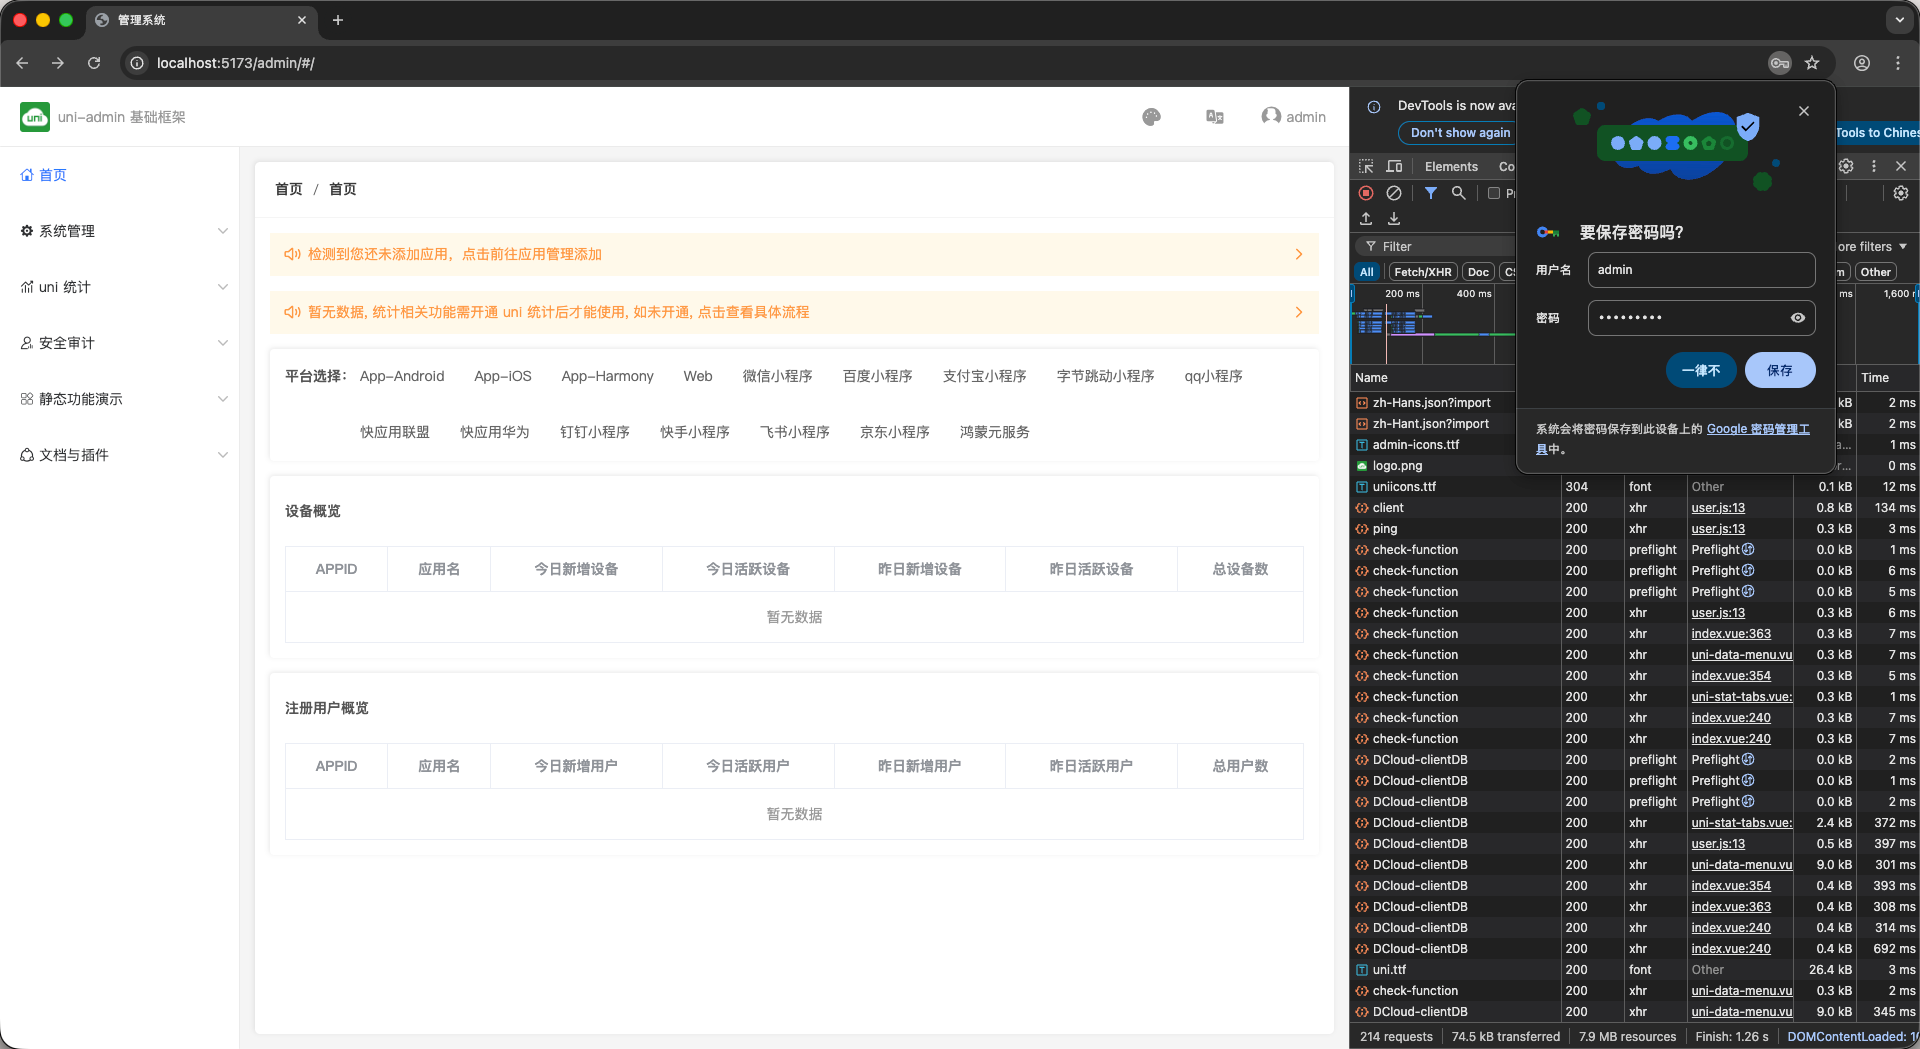Open the Google 密码管理工具 link
This screenshot has width=1920, height=1049.
(1757, 429)
